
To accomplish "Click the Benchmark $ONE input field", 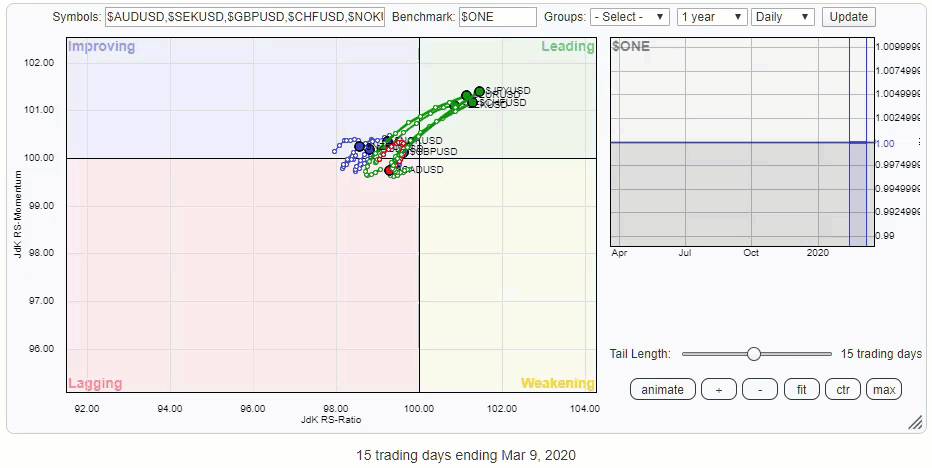I will [x=497, y=17].
